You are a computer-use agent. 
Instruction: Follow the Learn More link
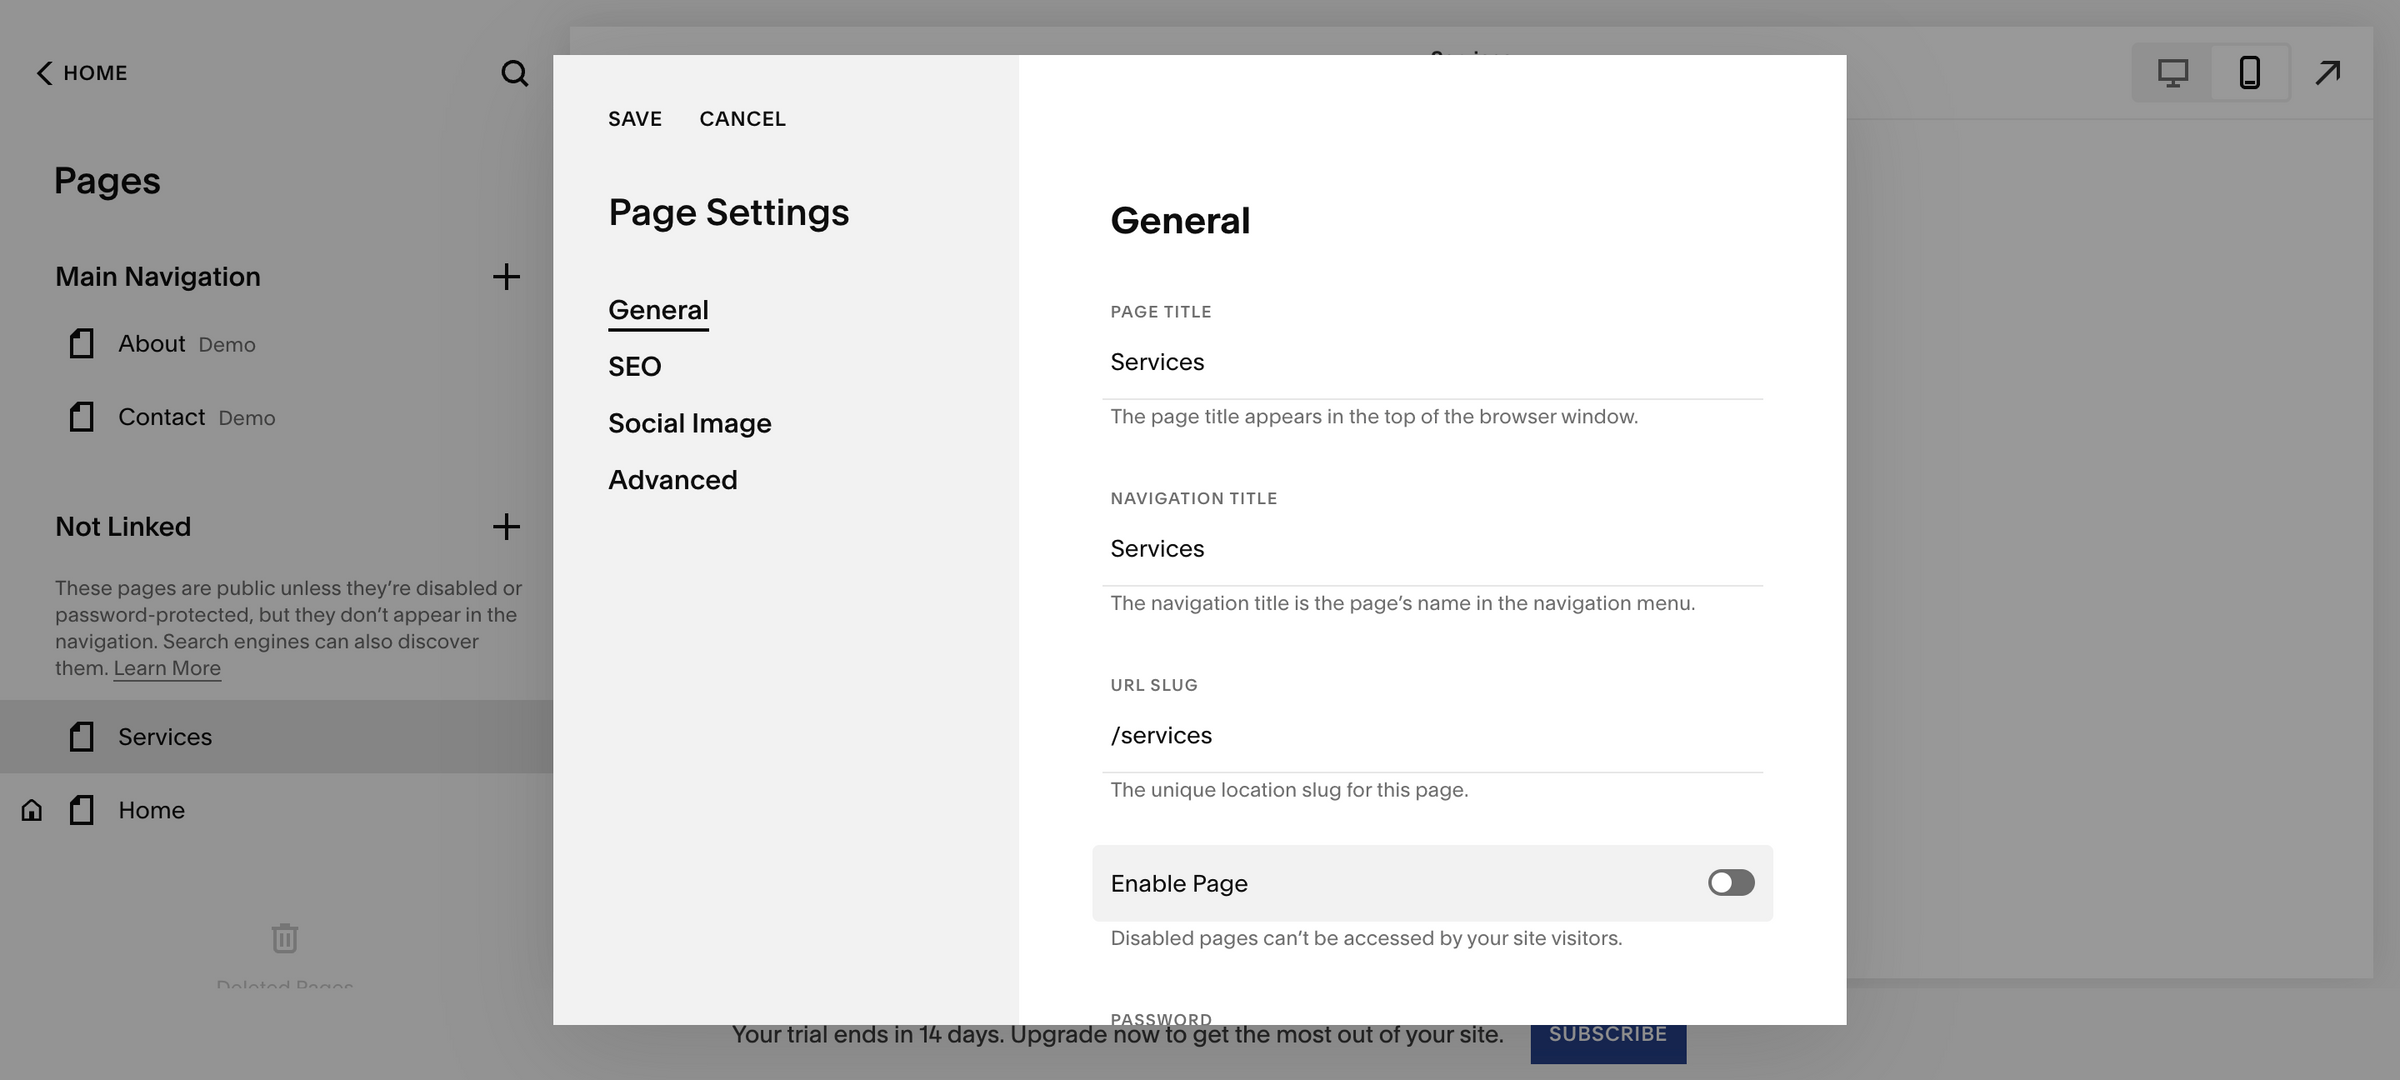[167, 668]
